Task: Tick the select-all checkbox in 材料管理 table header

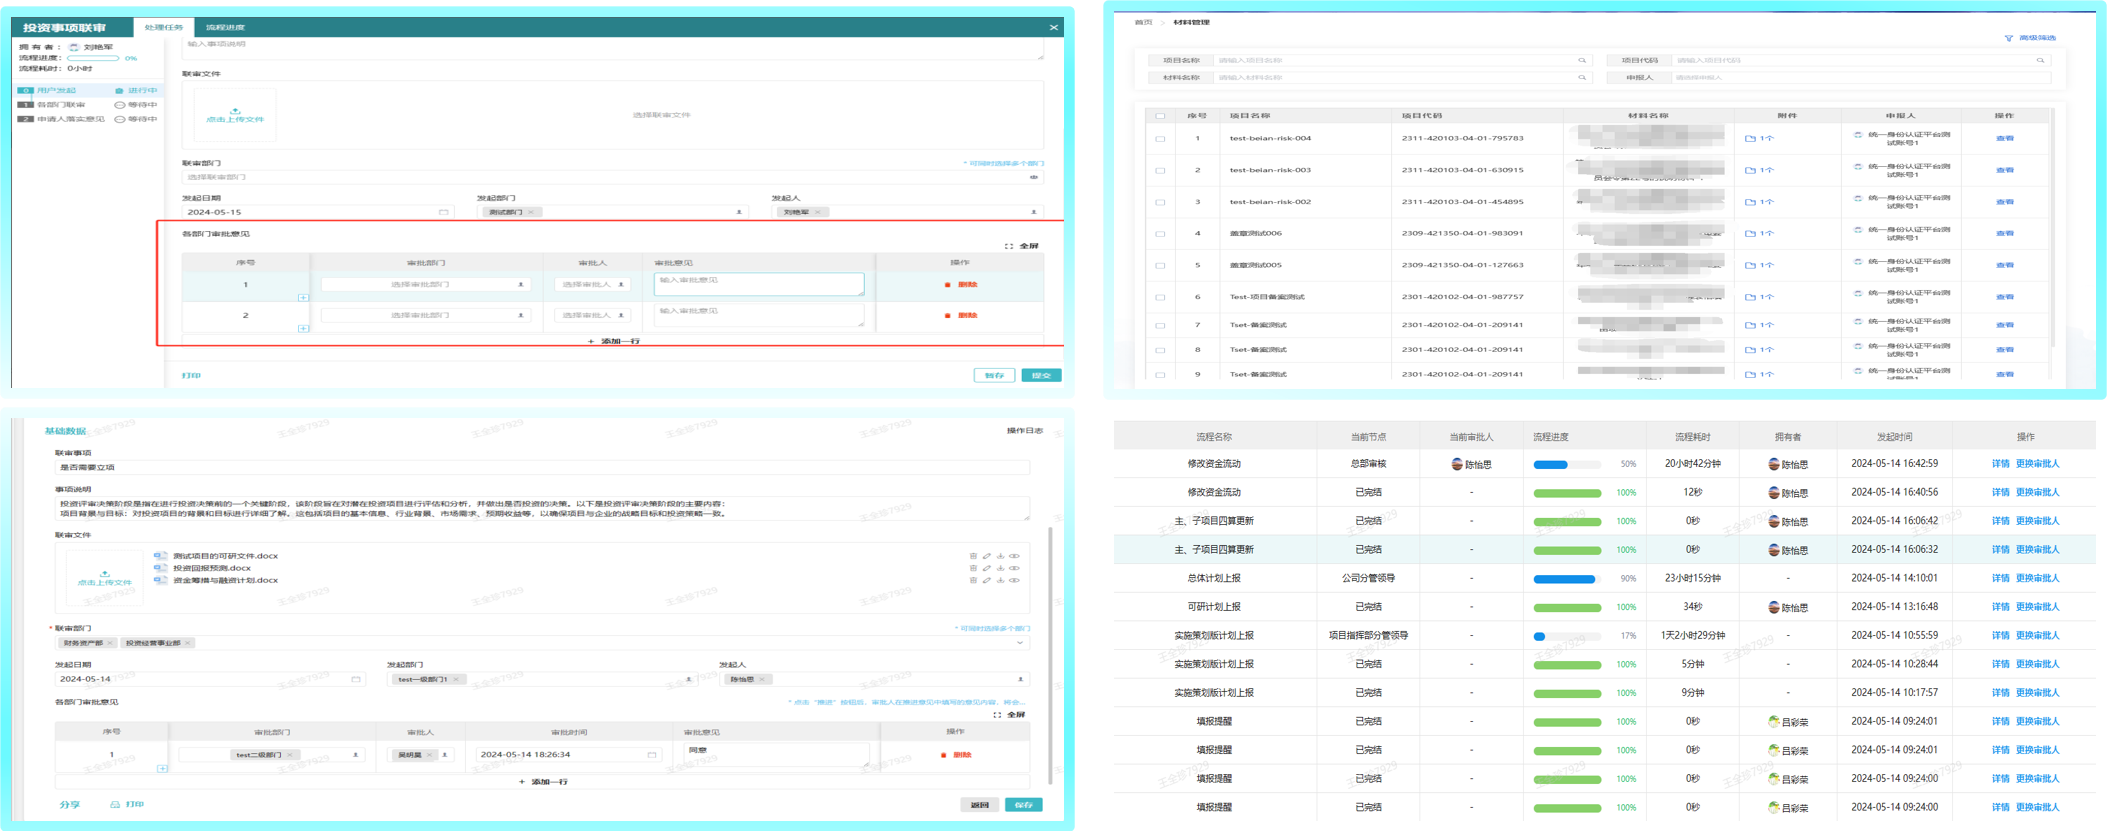Action: 1160,116
